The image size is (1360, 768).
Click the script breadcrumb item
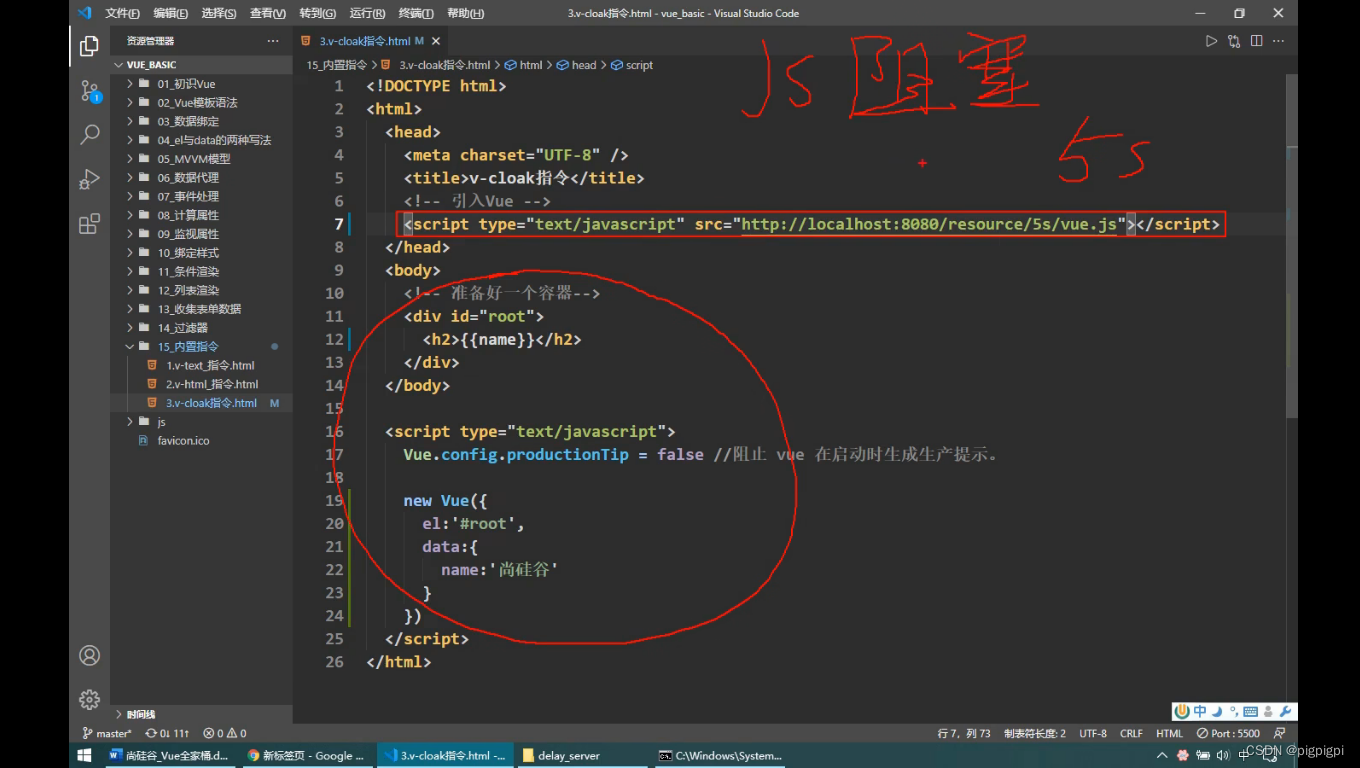pyautogui.click(x=632, y=65)
